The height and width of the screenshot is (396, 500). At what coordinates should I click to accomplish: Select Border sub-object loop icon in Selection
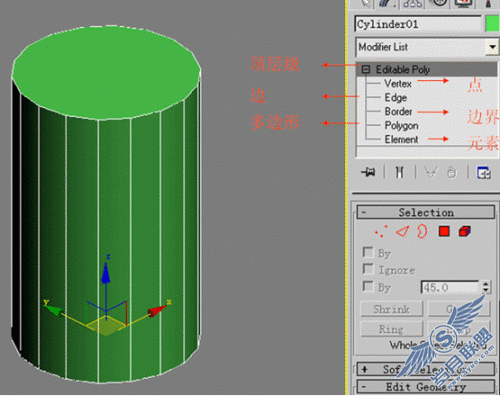click(422, 231)
